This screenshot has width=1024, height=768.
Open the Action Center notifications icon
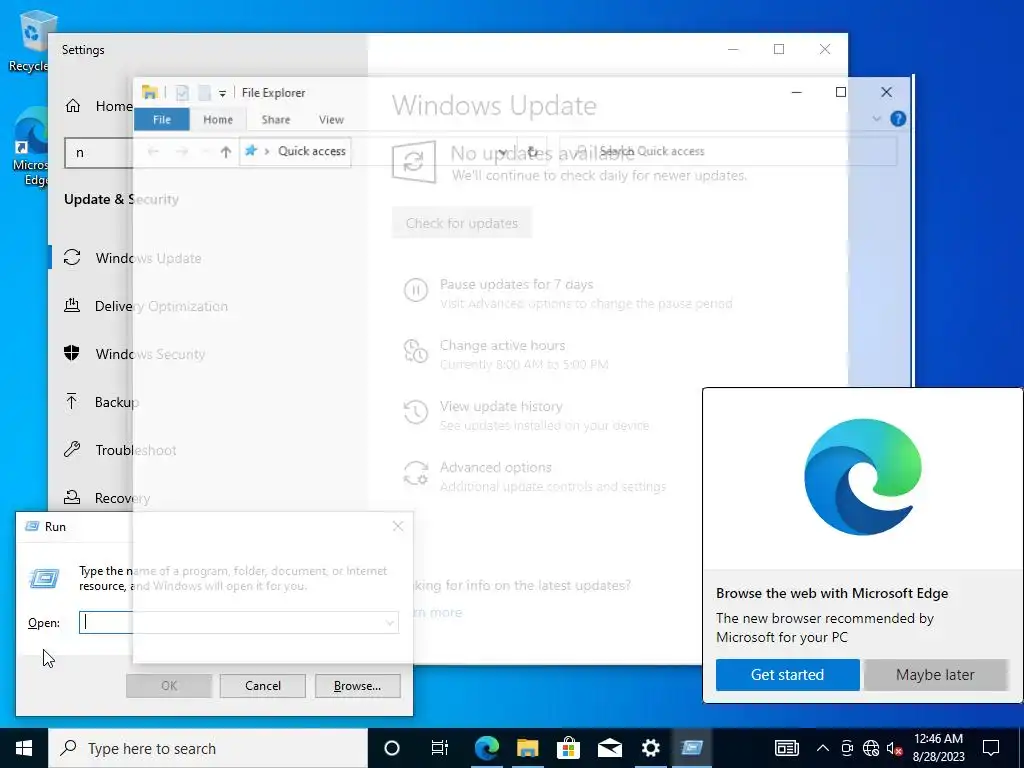click(991, 748)
